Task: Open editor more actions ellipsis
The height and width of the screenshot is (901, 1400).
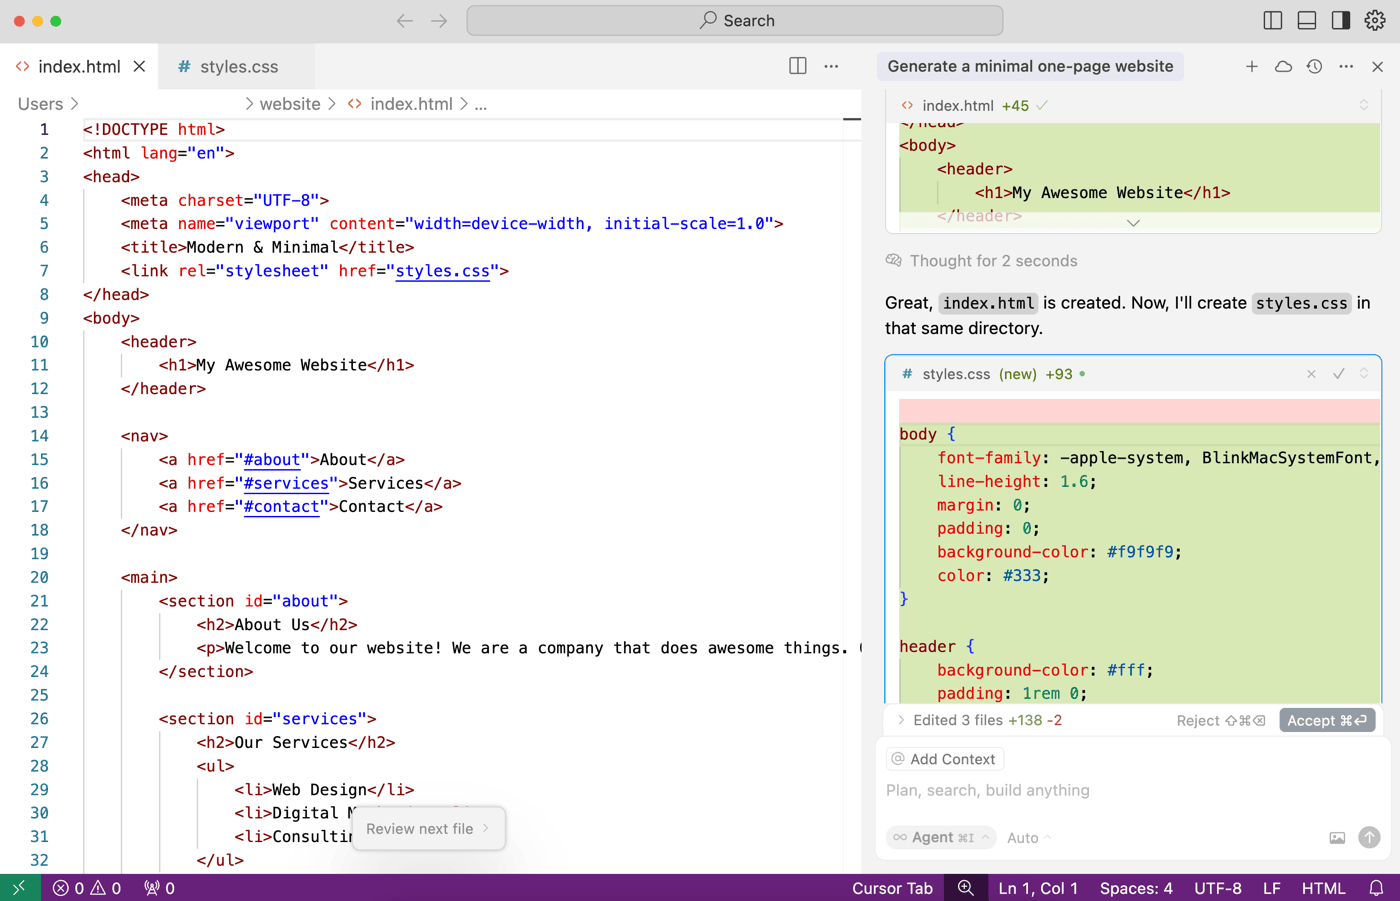Action: pyautogui.click(x=831, y=66)
